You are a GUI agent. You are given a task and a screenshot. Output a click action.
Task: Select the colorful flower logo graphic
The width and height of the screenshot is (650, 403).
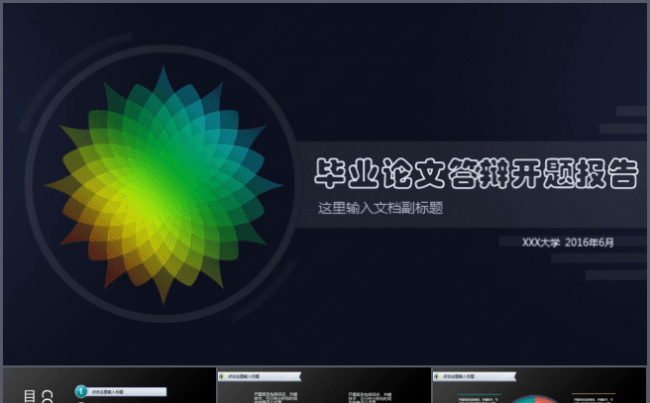pyautogui.click(x=163, y=185)
